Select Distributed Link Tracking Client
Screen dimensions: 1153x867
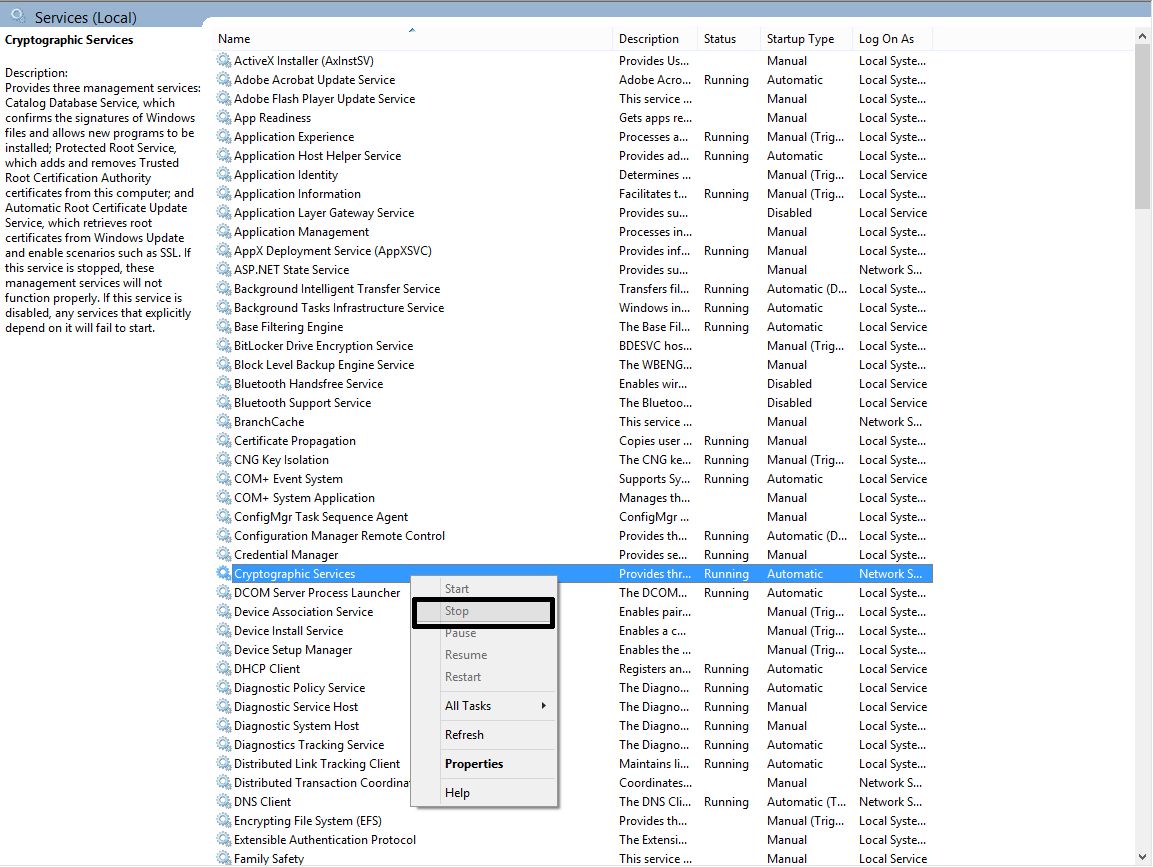point(574,764)
